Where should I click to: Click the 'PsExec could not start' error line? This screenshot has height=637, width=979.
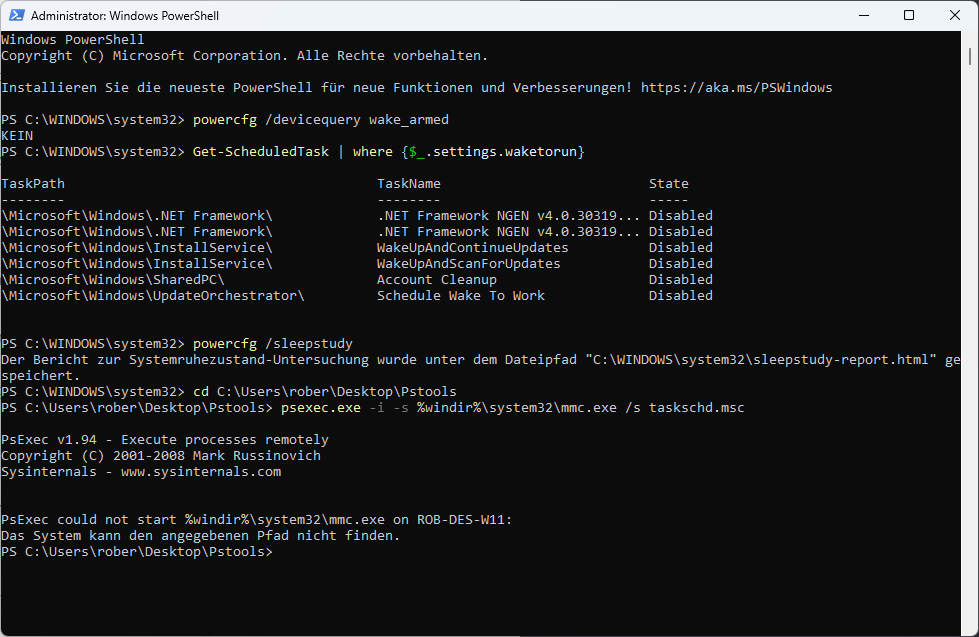(257, 520)
